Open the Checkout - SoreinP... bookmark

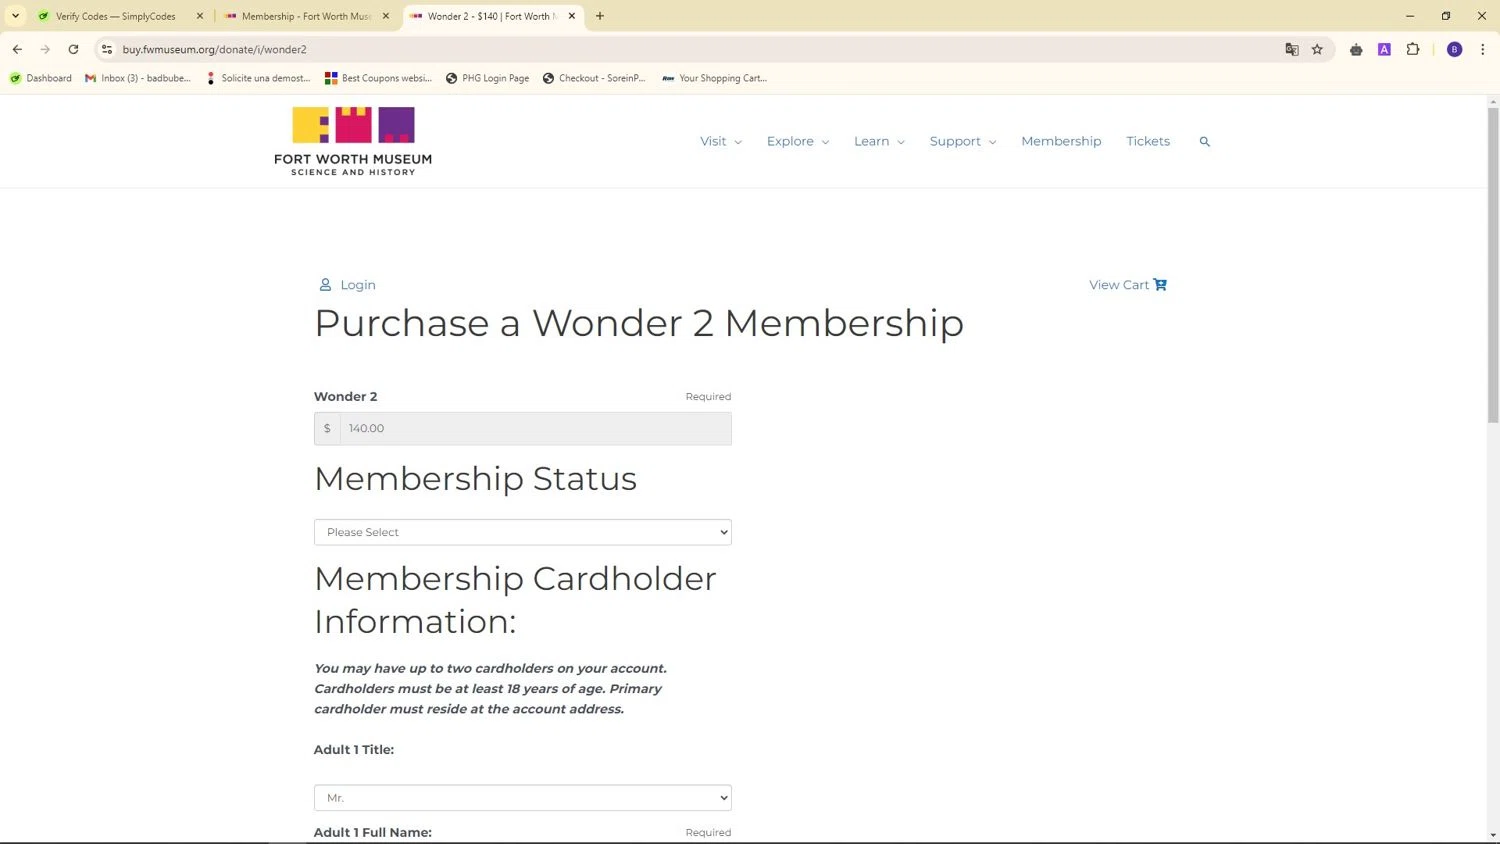594,78
